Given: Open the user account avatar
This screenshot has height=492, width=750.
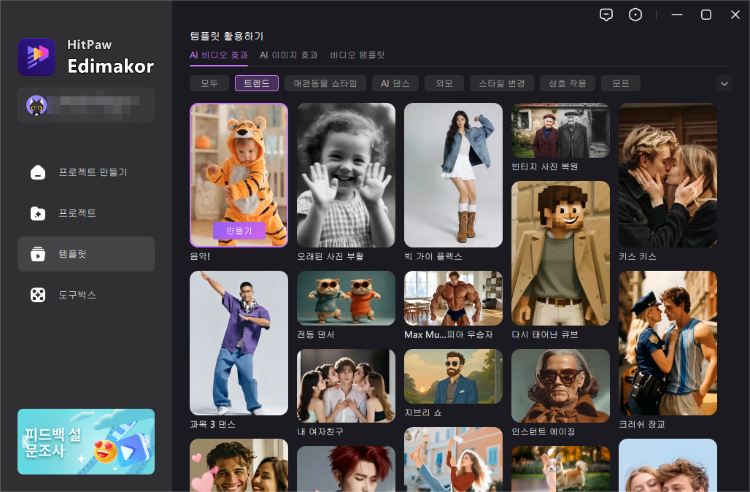Looking at the screenshot, I should point(36,105).
